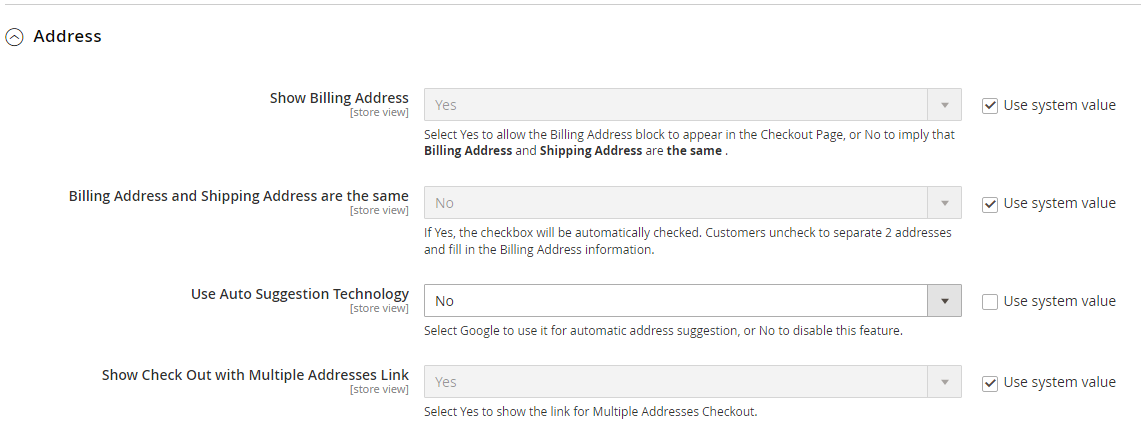Uncheck system value checkbox for Show Billing Address
The image size is (1141, 437).
(x=990, y=105)
